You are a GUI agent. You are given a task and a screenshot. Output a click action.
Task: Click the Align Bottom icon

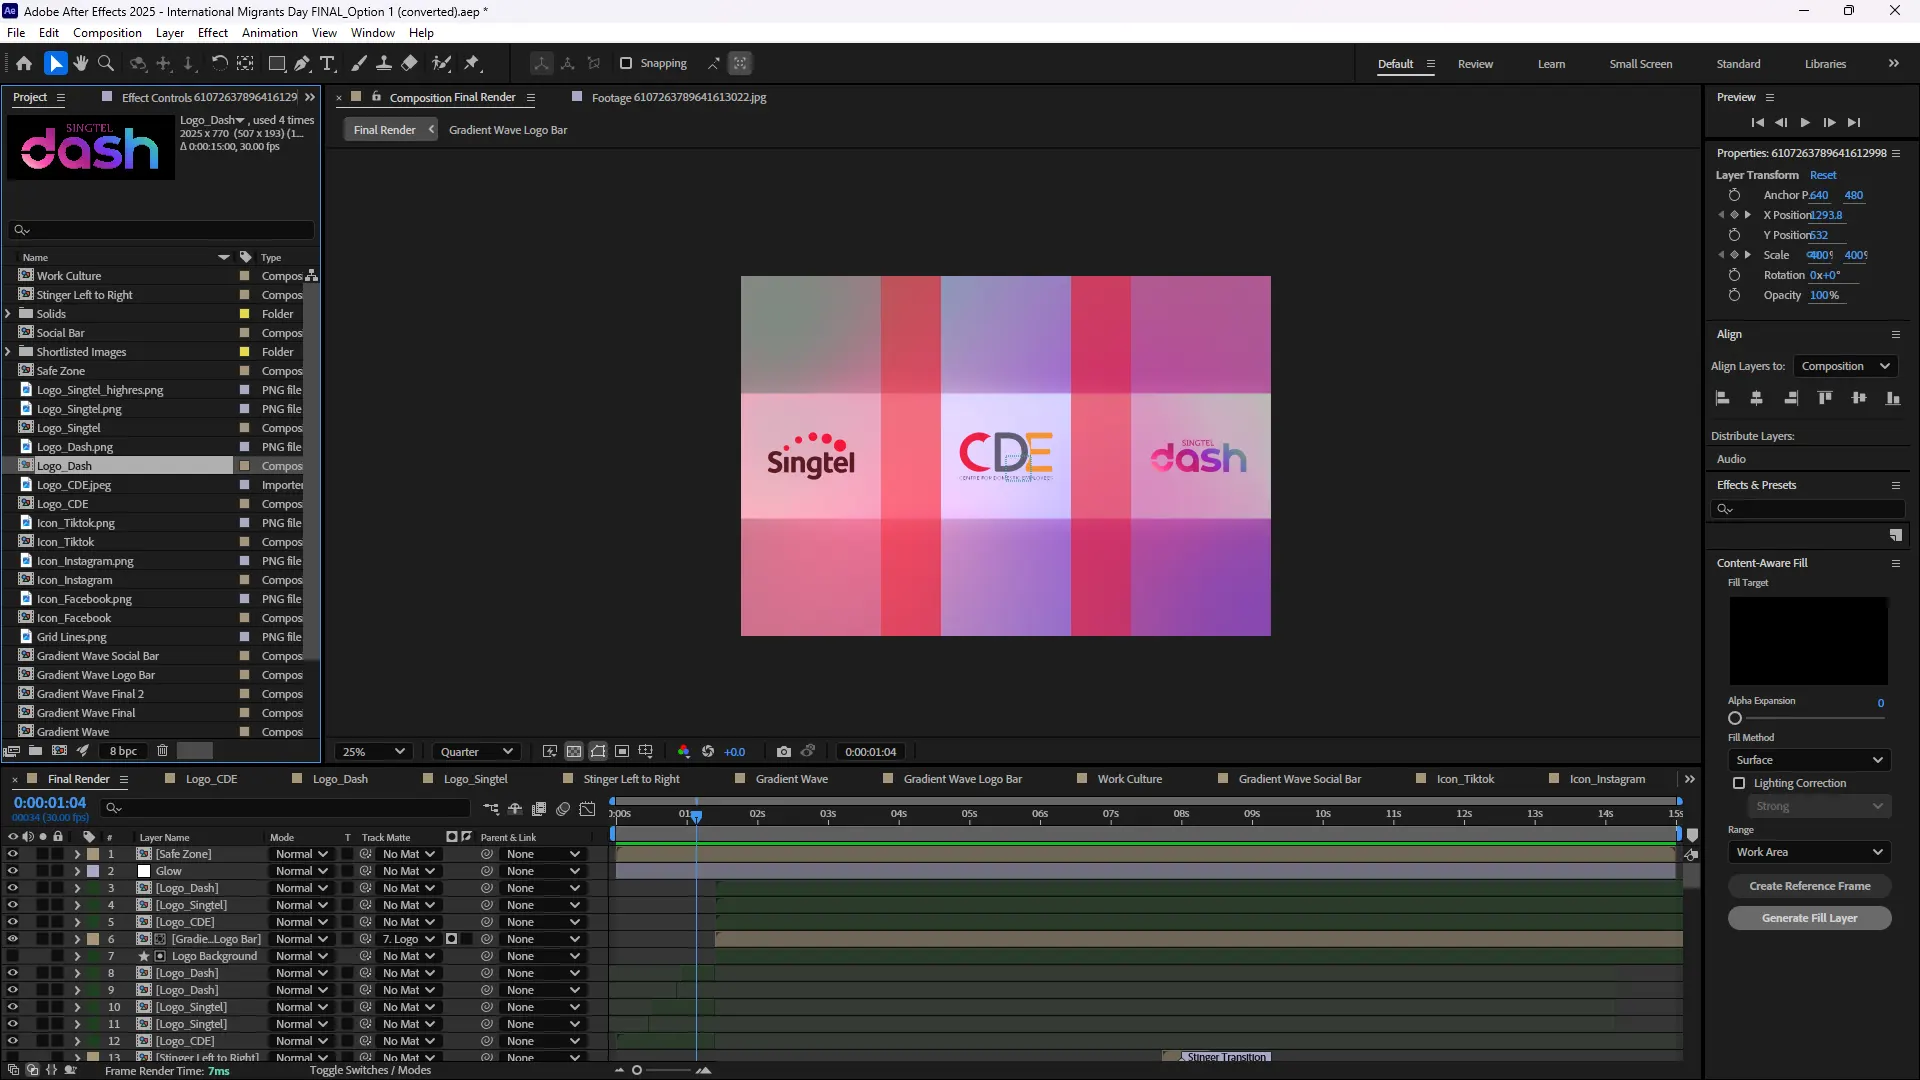[1893, 398]
